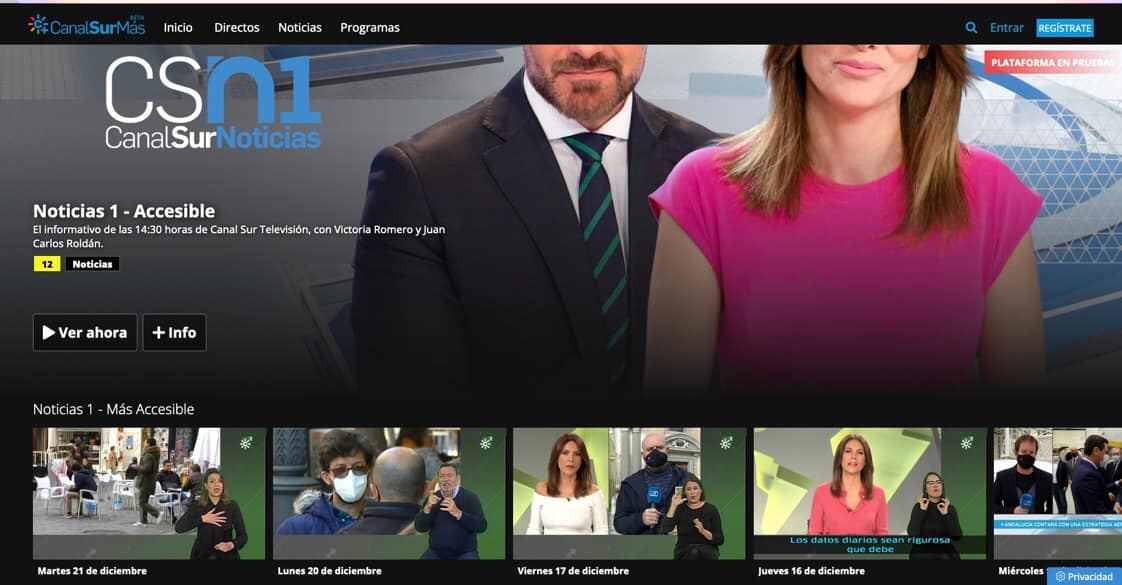
Task: Click the yellow 12 age rating badge
Action: tap(47, 264)
